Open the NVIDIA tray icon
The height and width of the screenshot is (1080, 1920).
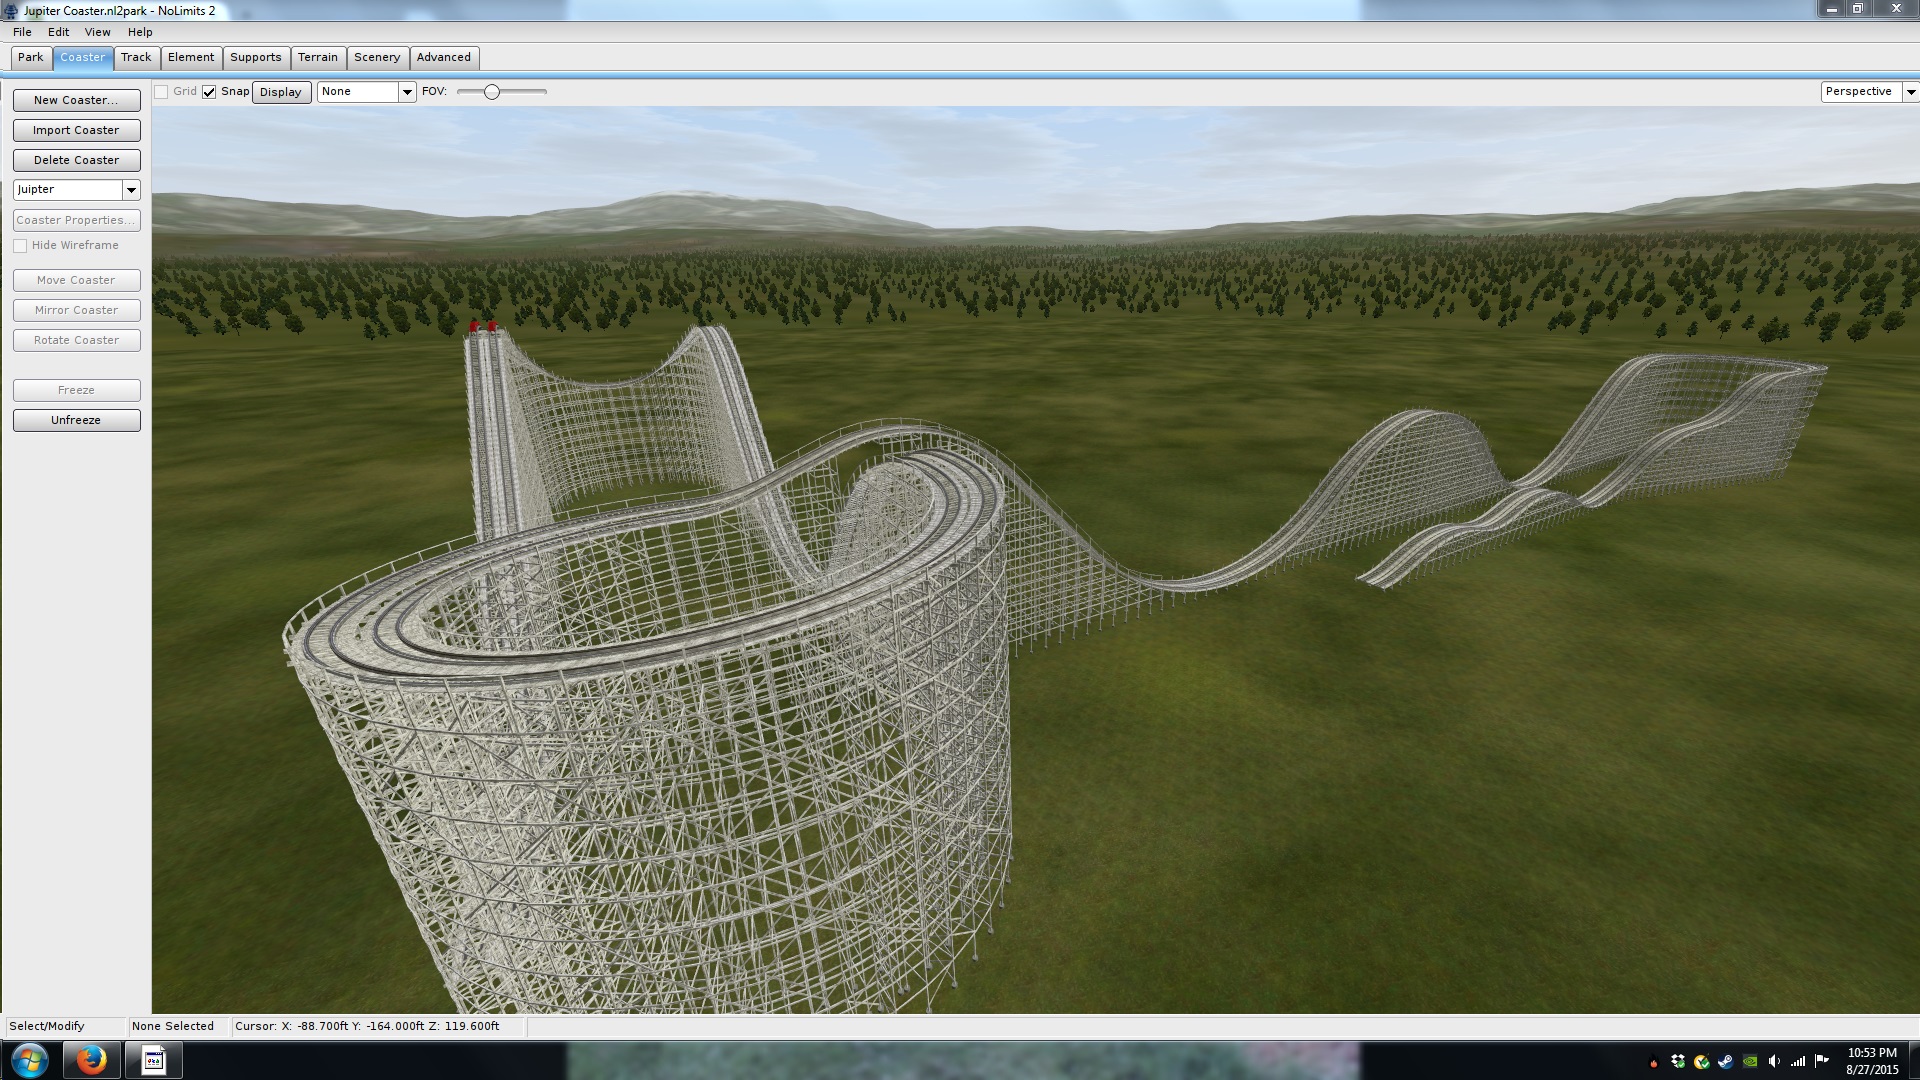(1750, 1061)
